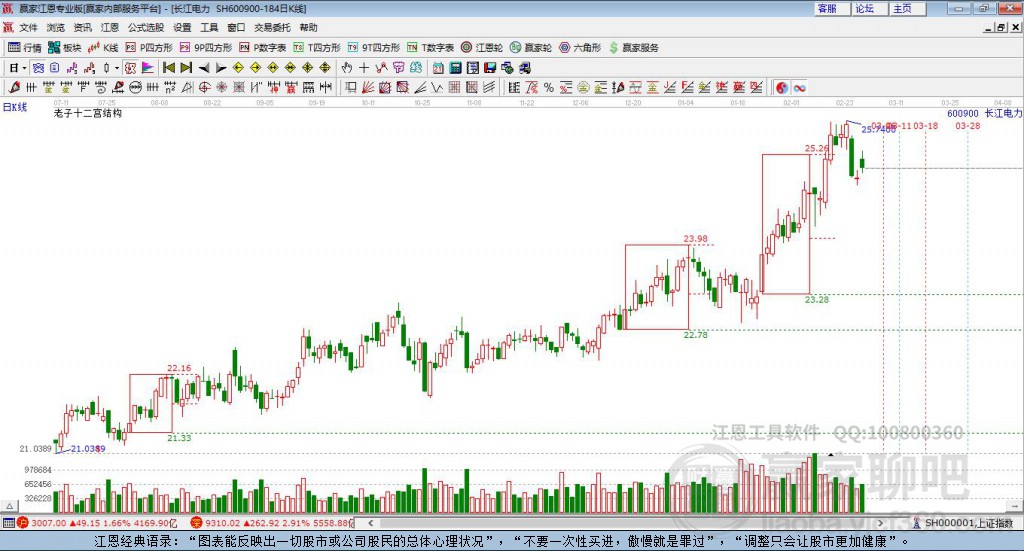
Task: Click the volume panel up-arrow expander
Action: (x=10, y=506)
